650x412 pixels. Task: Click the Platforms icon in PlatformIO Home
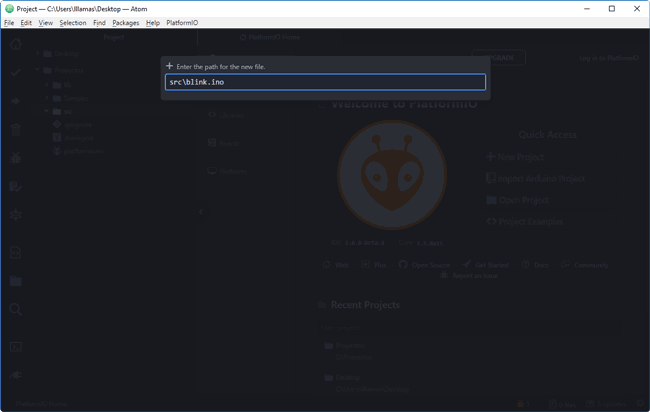coord(212,171)
